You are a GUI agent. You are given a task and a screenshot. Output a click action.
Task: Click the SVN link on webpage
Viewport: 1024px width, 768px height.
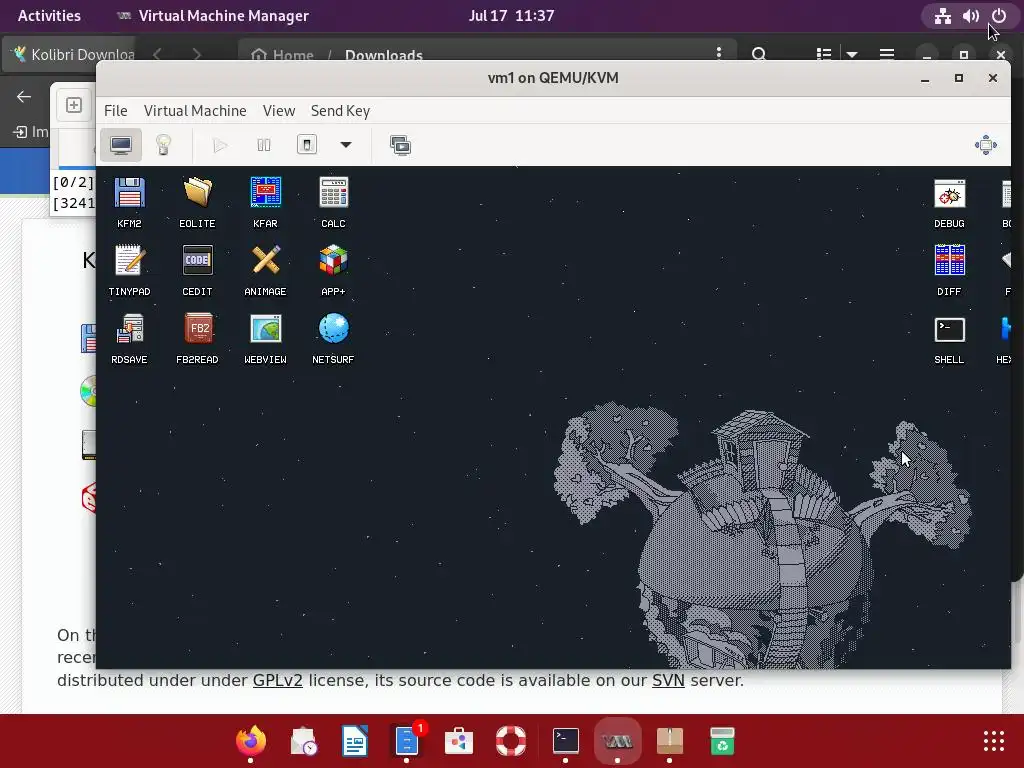point(668,680)
